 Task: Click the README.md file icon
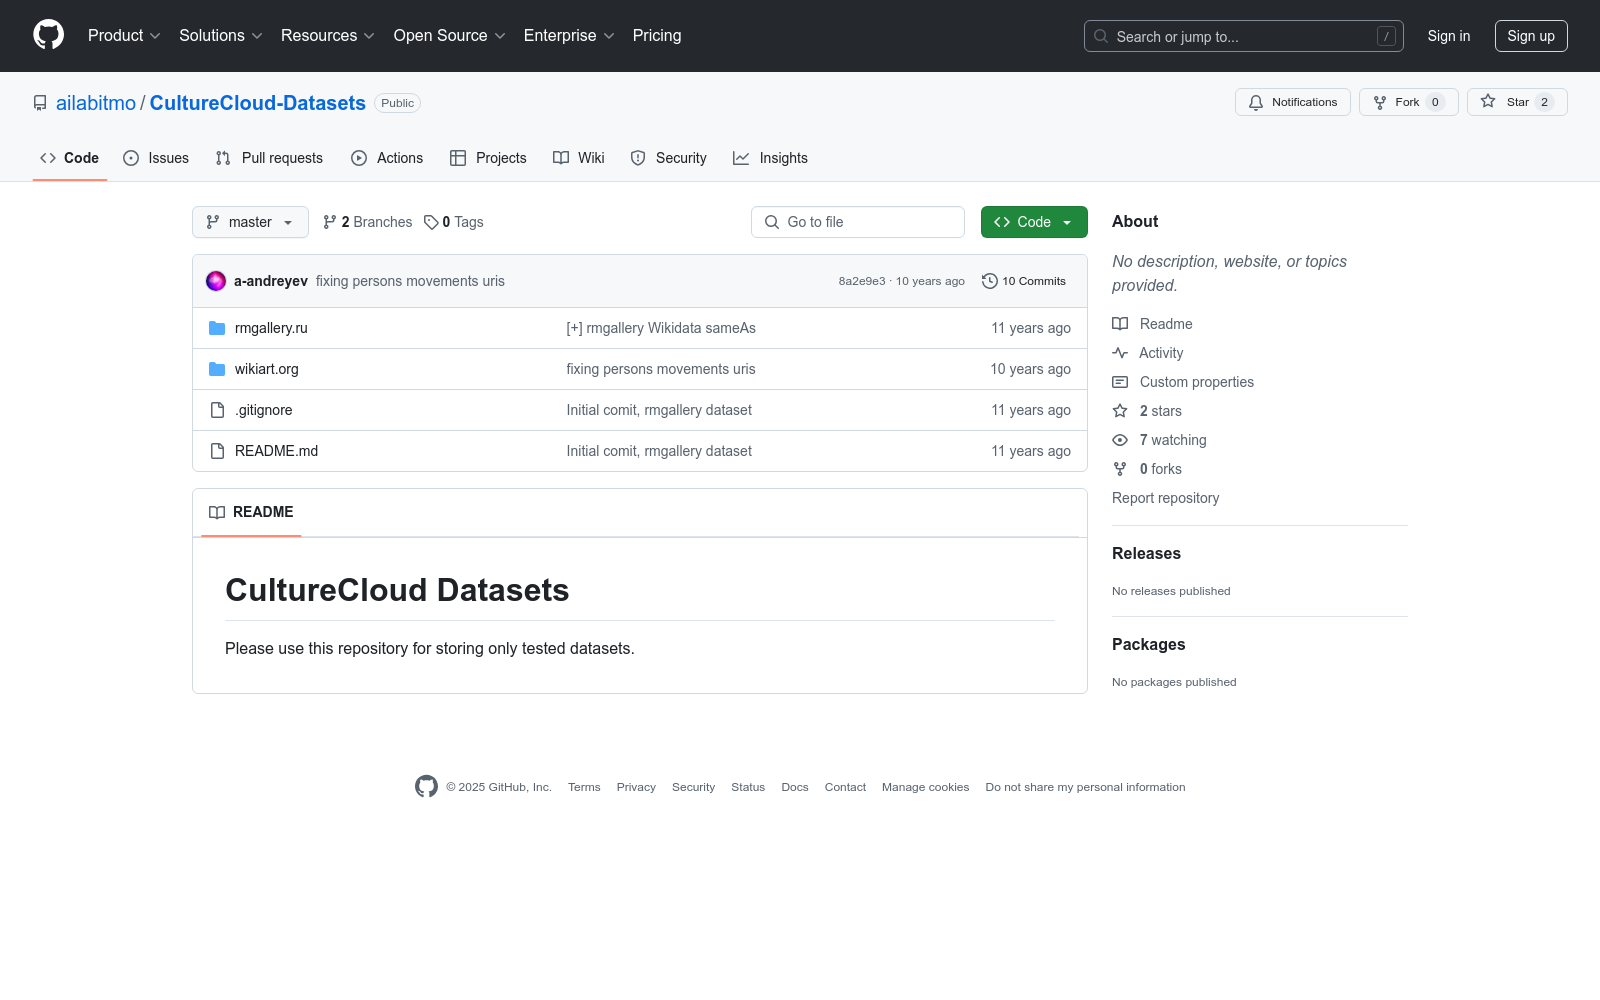coord(217,451)
